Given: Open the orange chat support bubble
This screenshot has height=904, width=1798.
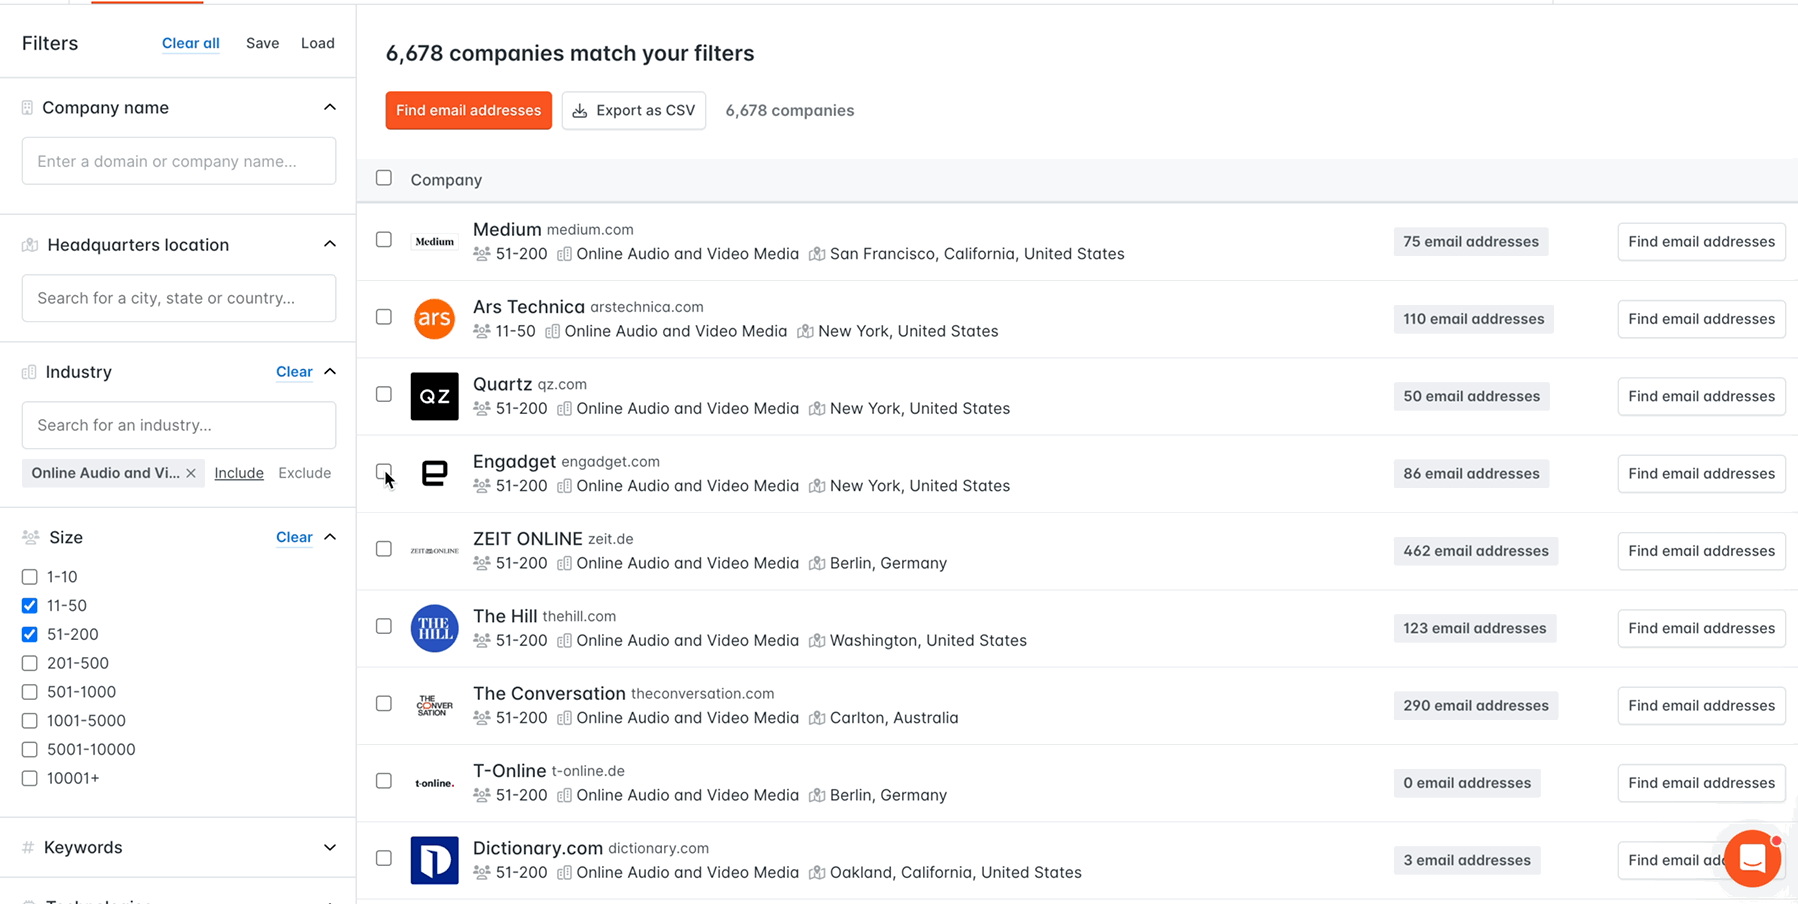Looking at the screenshot, I should coord(1753,858).
